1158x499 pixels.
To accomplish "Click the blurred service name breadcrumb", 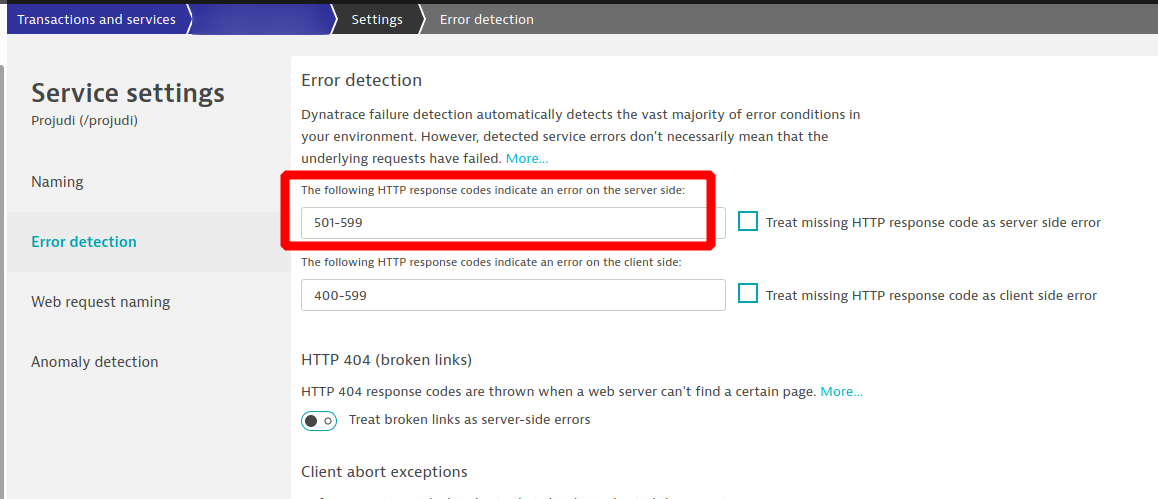I will 260,19.
